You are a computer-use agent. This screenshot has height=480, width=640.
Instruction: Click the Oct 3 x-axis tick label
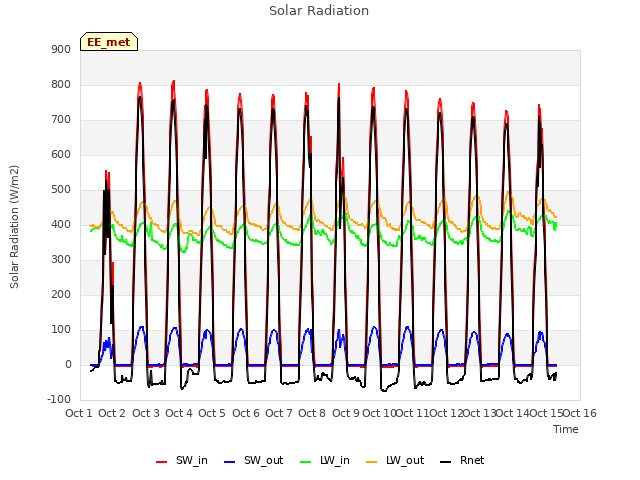click(x=146, y=413)
